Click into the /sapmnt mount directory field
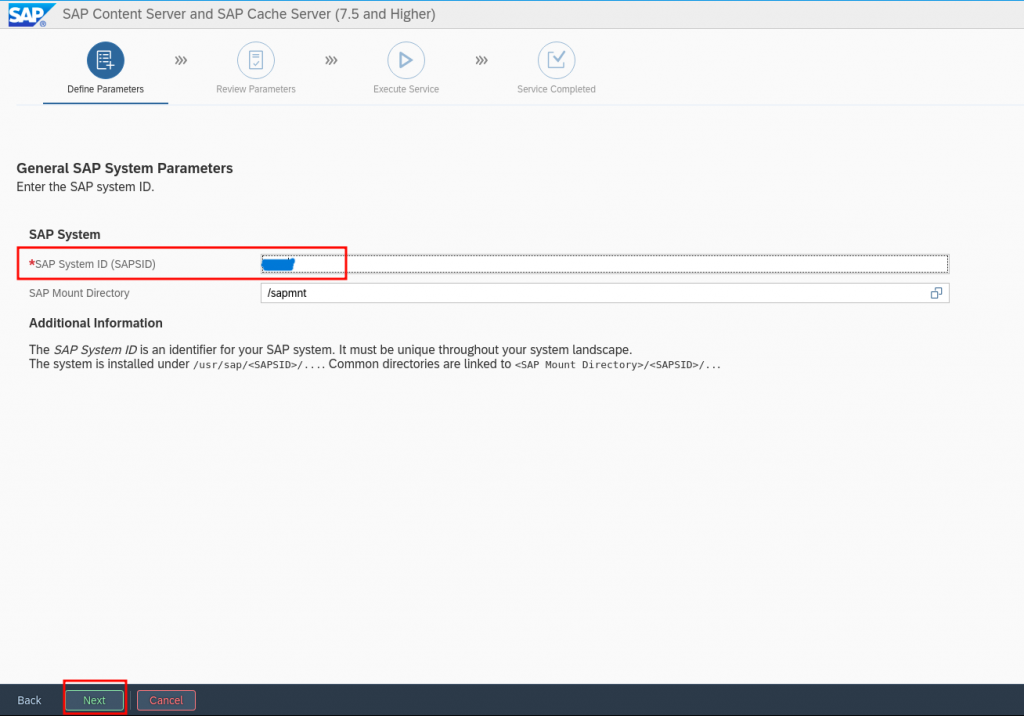 [x=590, y=293]
